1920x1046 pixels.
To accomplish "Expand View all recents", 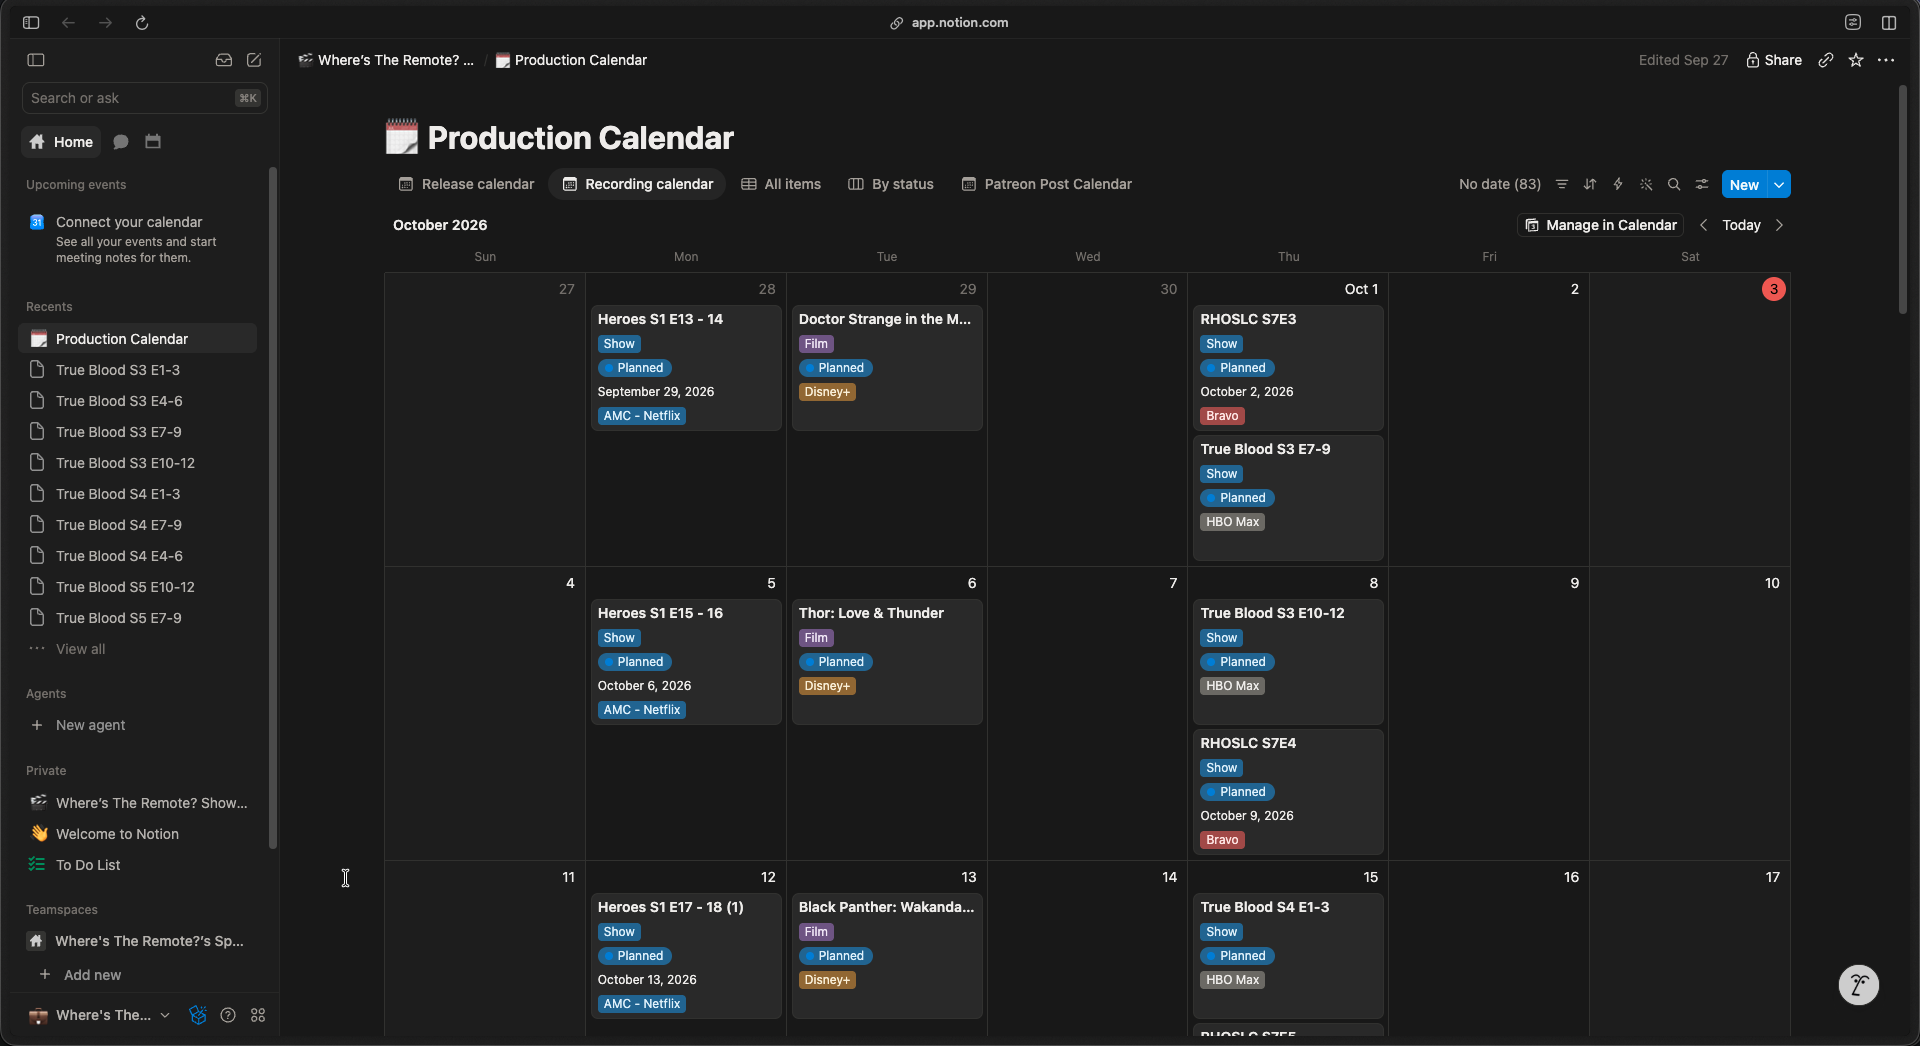I will coord(80,649).
